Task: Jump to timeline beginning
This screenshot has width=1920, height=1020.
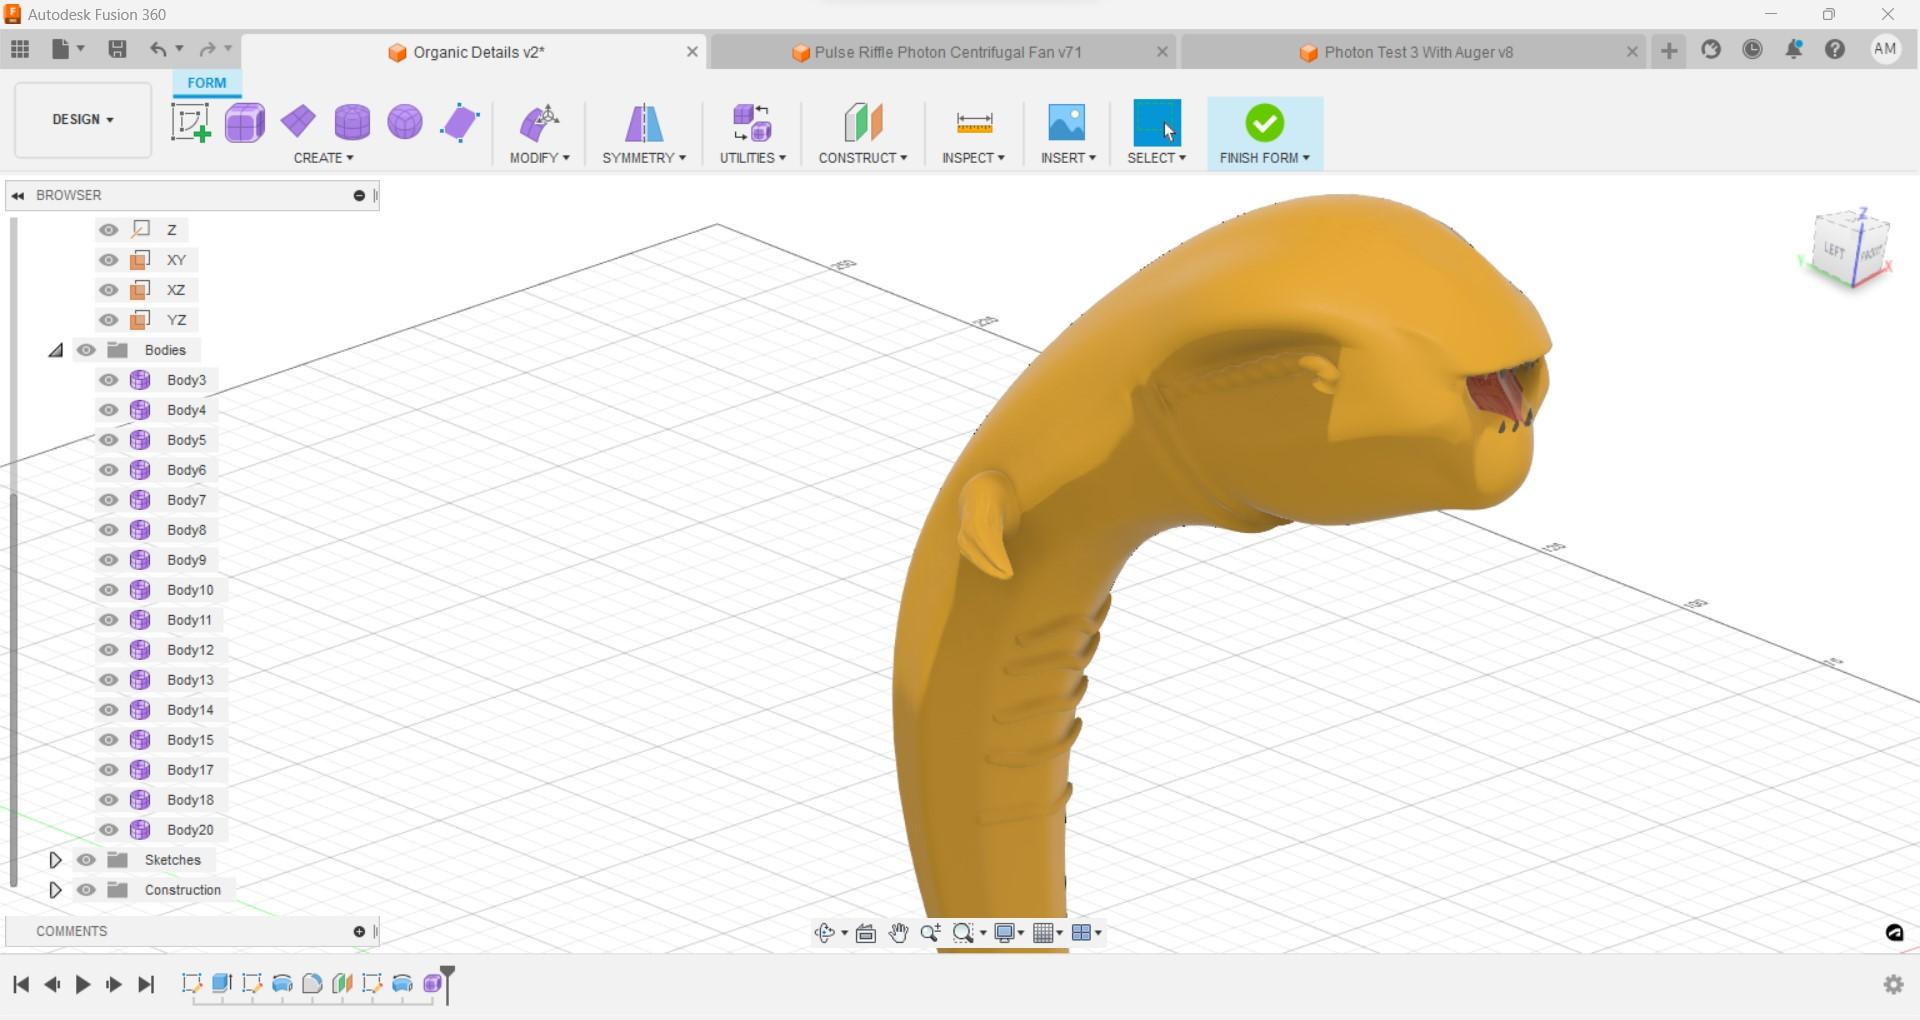Action: point(21,985)
